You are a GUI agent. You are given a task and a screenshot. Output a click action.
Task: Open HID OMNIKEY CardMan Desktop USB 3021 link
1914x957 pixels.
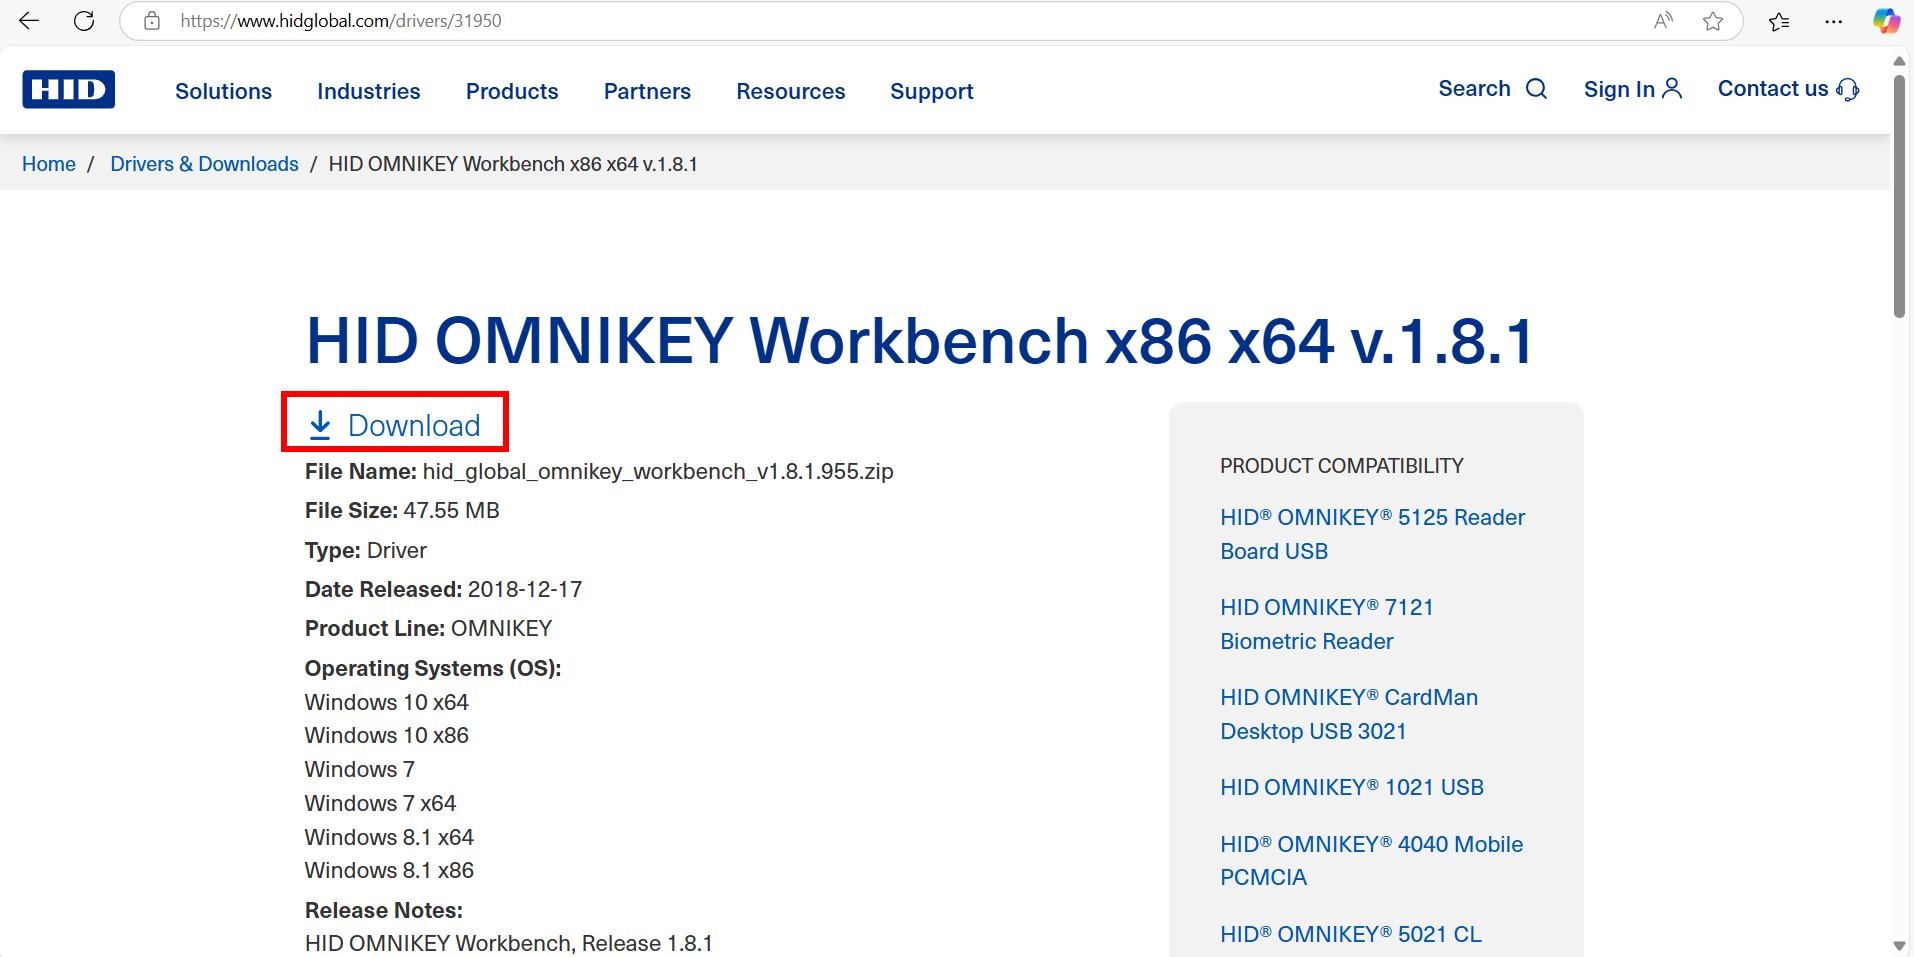pyautogui.click(x=1349, y=714)
